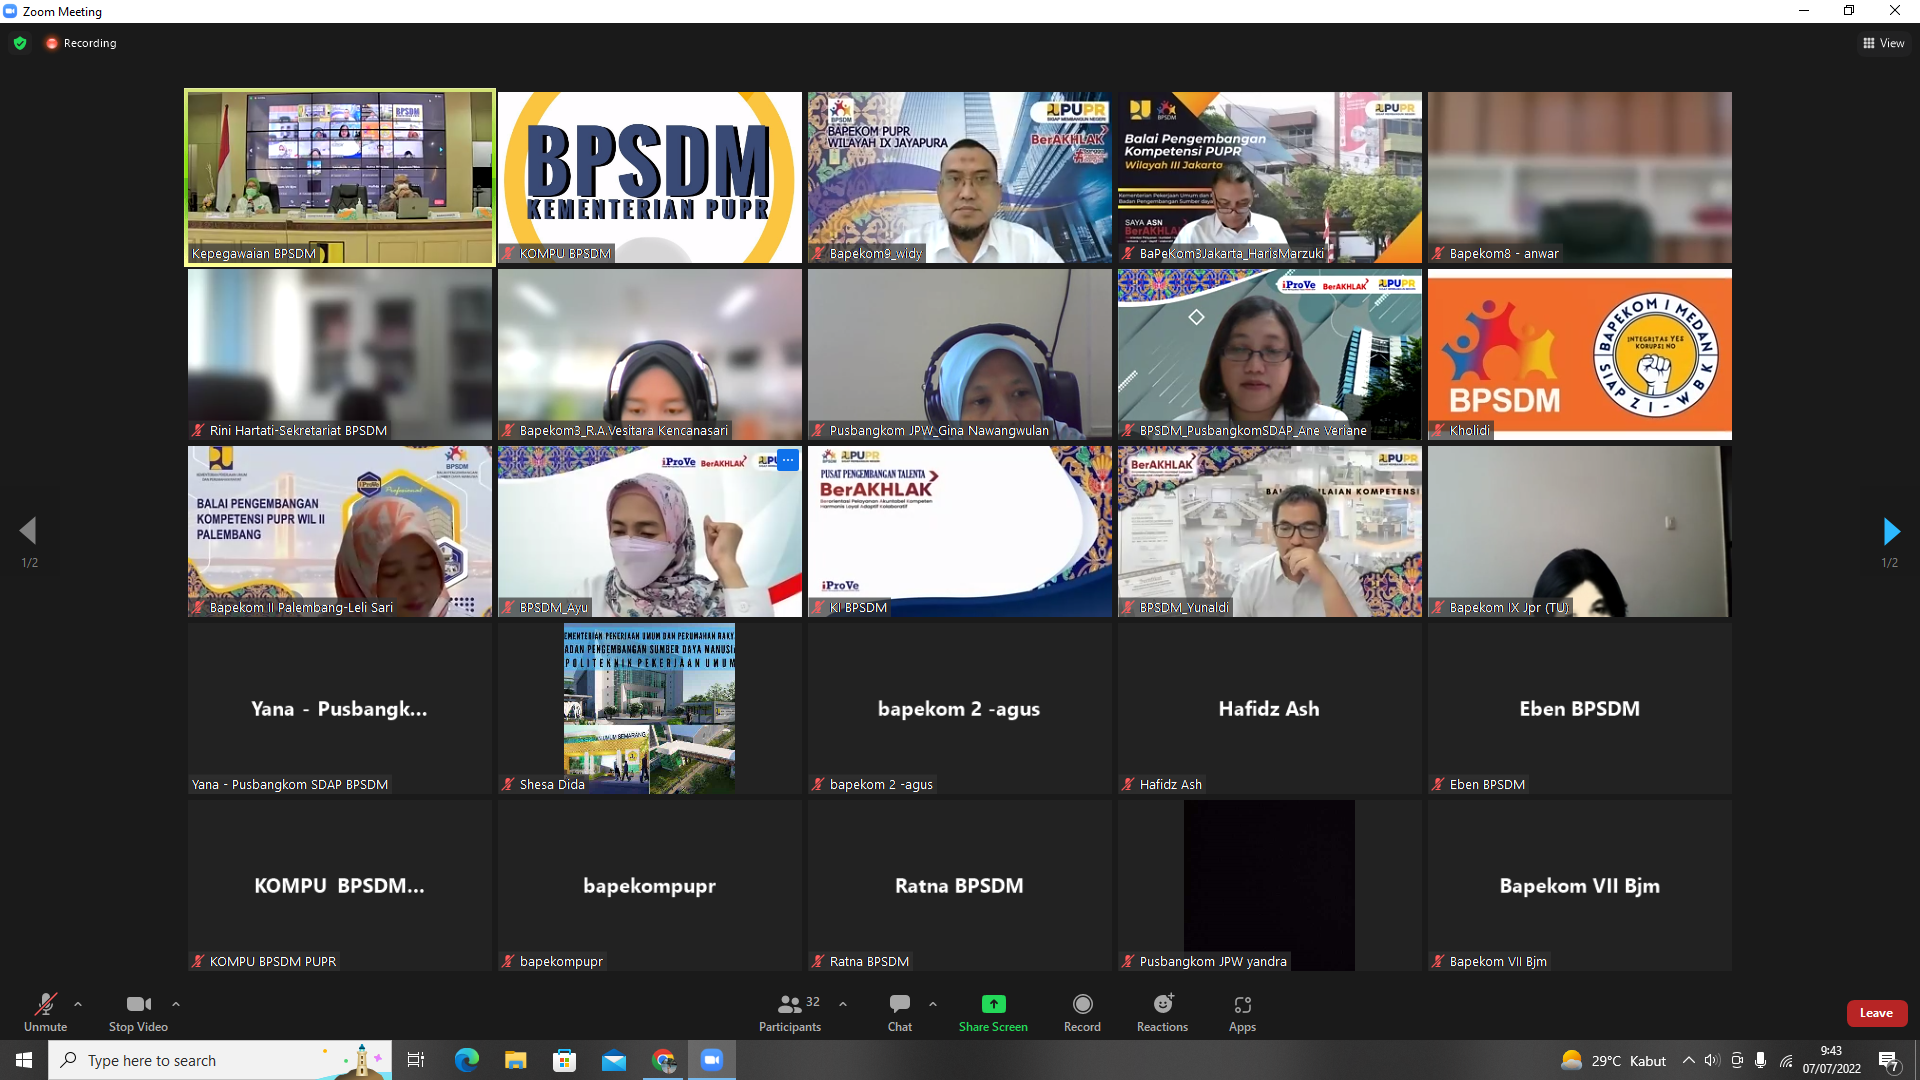Open the three-dot menu on BPSDM_Ayu tile
This screenshot has height=1080, width=1920.
tap(788, 460)
